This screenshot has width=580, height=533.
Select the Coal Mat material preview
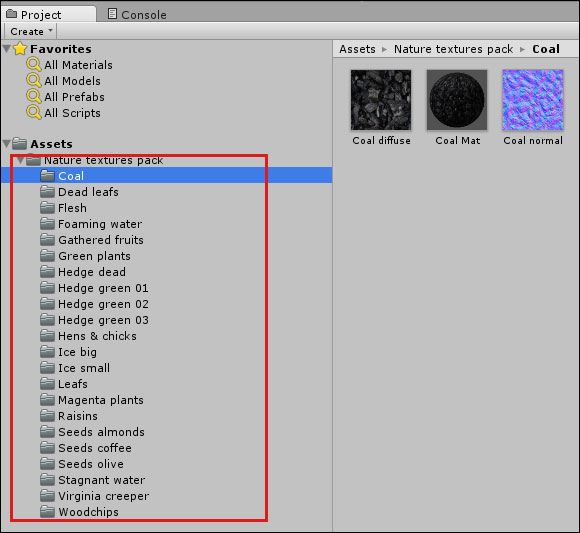[x=457, y=100]
